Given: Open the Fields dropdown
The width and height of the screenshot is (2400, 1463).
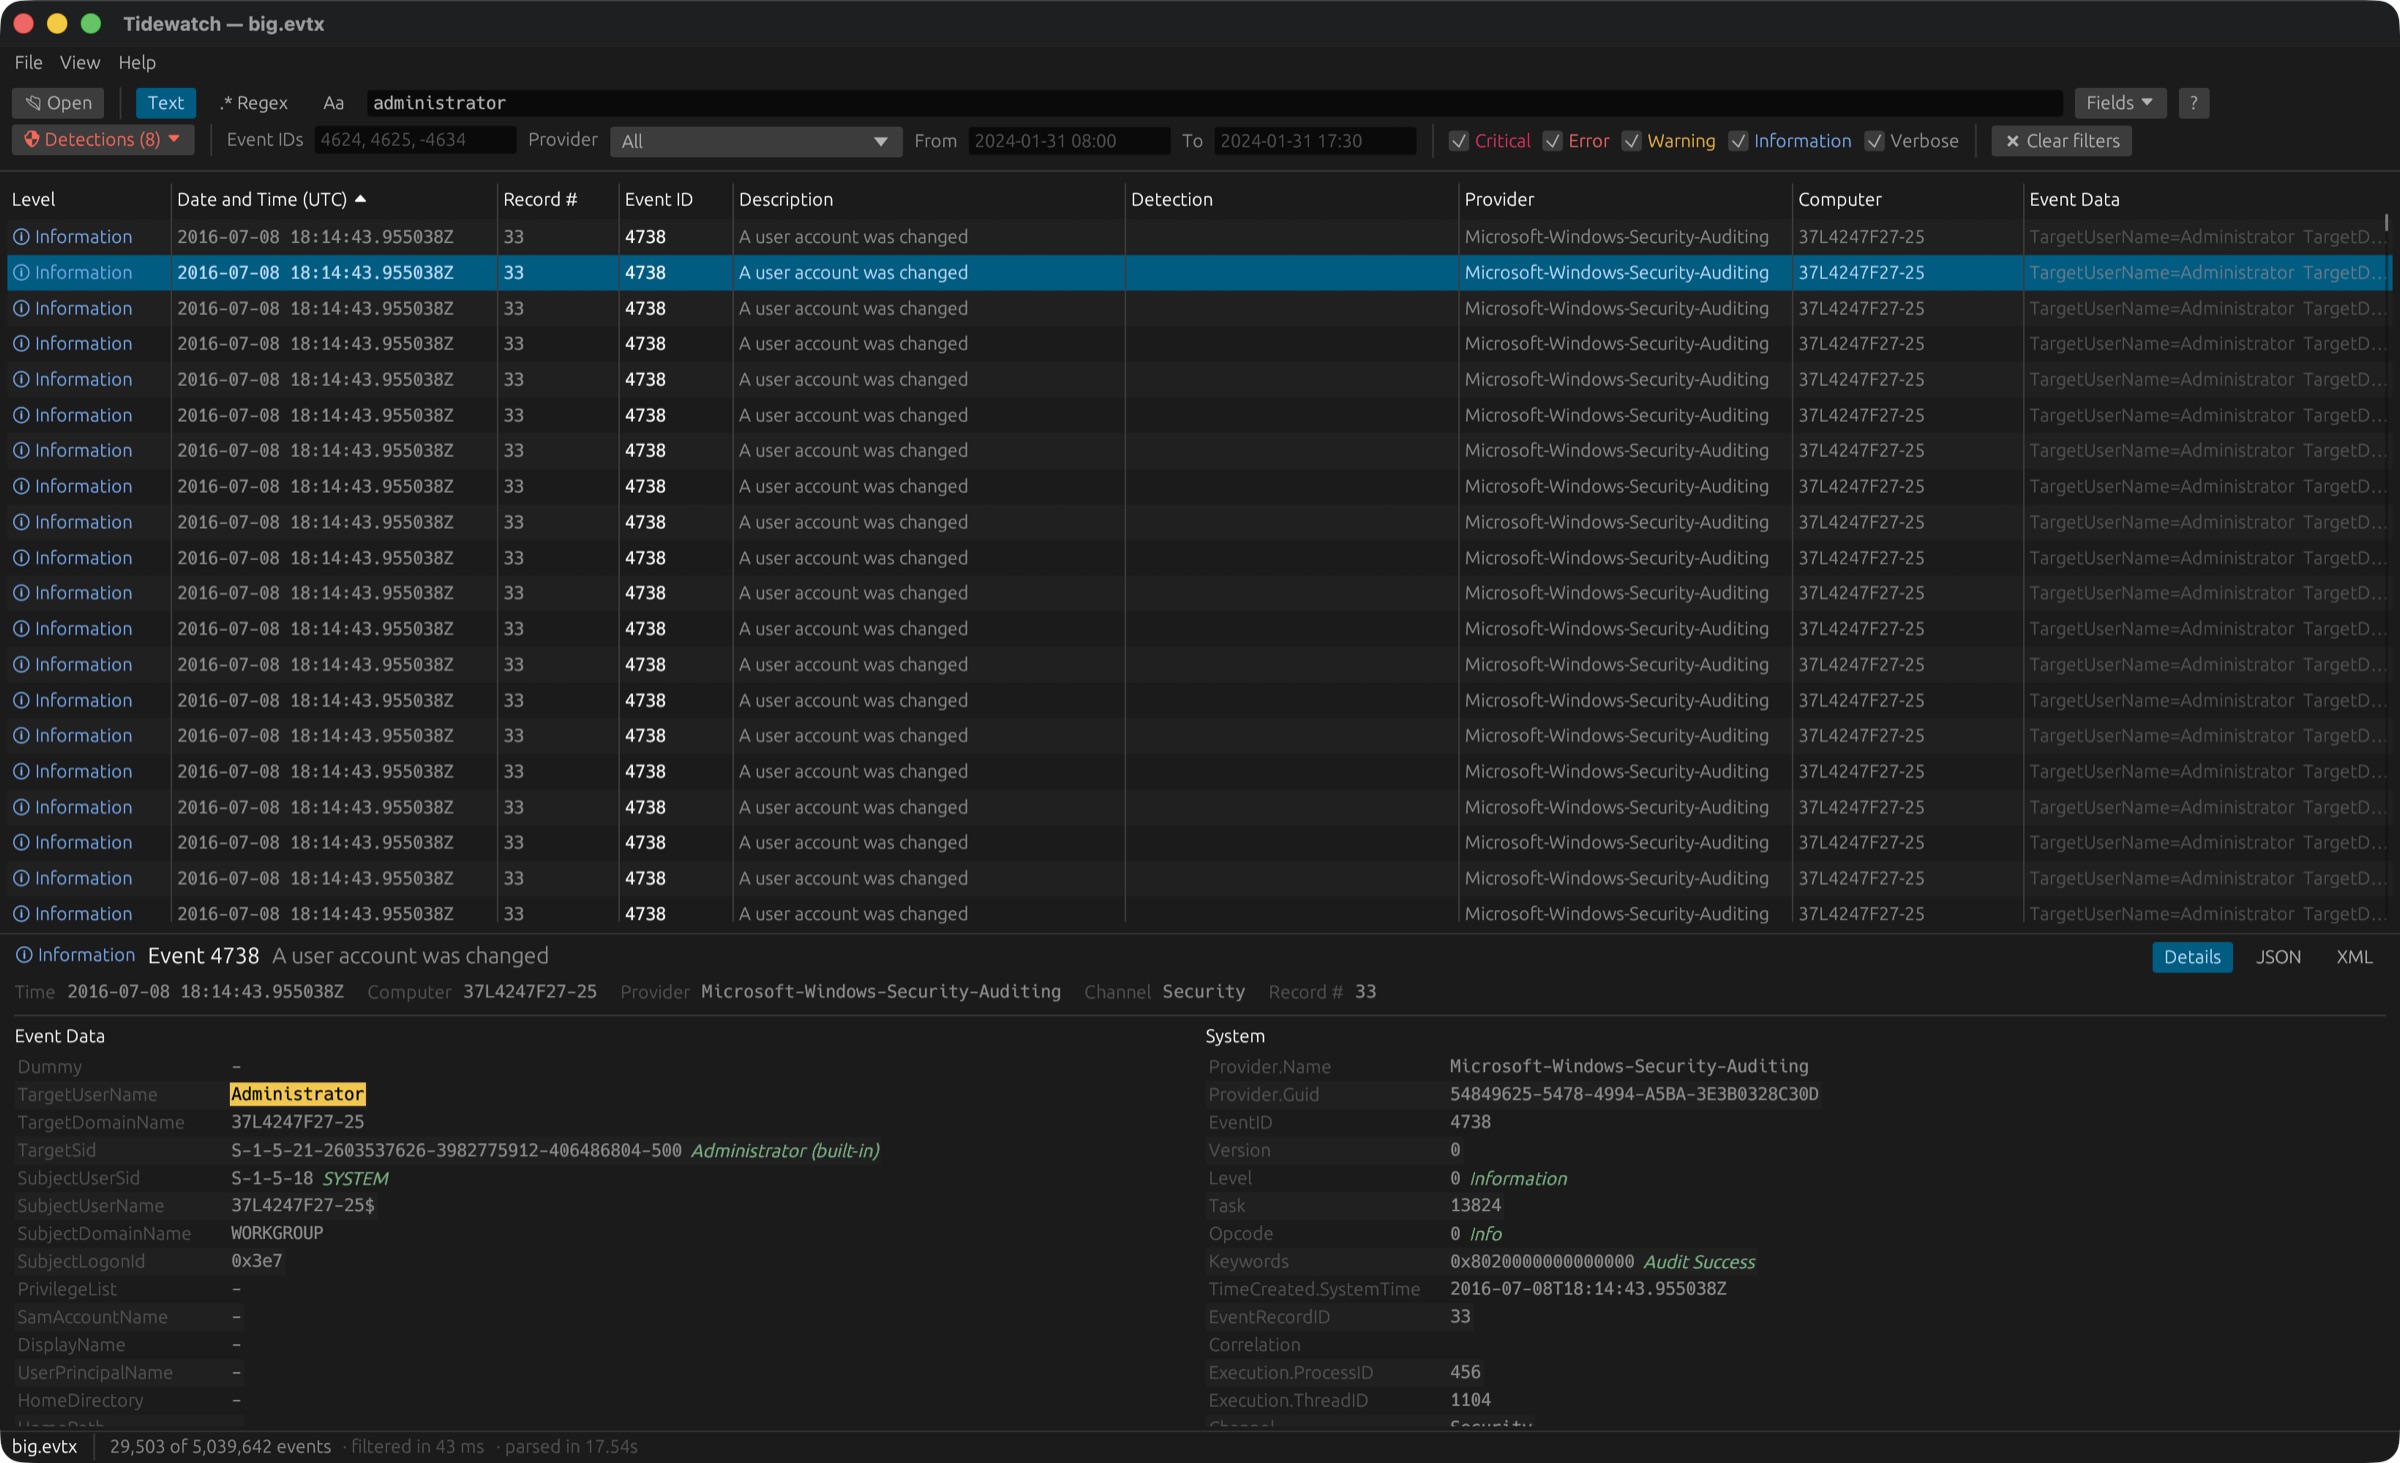Looking at the screenshot, I should [x=2119, y=103].
